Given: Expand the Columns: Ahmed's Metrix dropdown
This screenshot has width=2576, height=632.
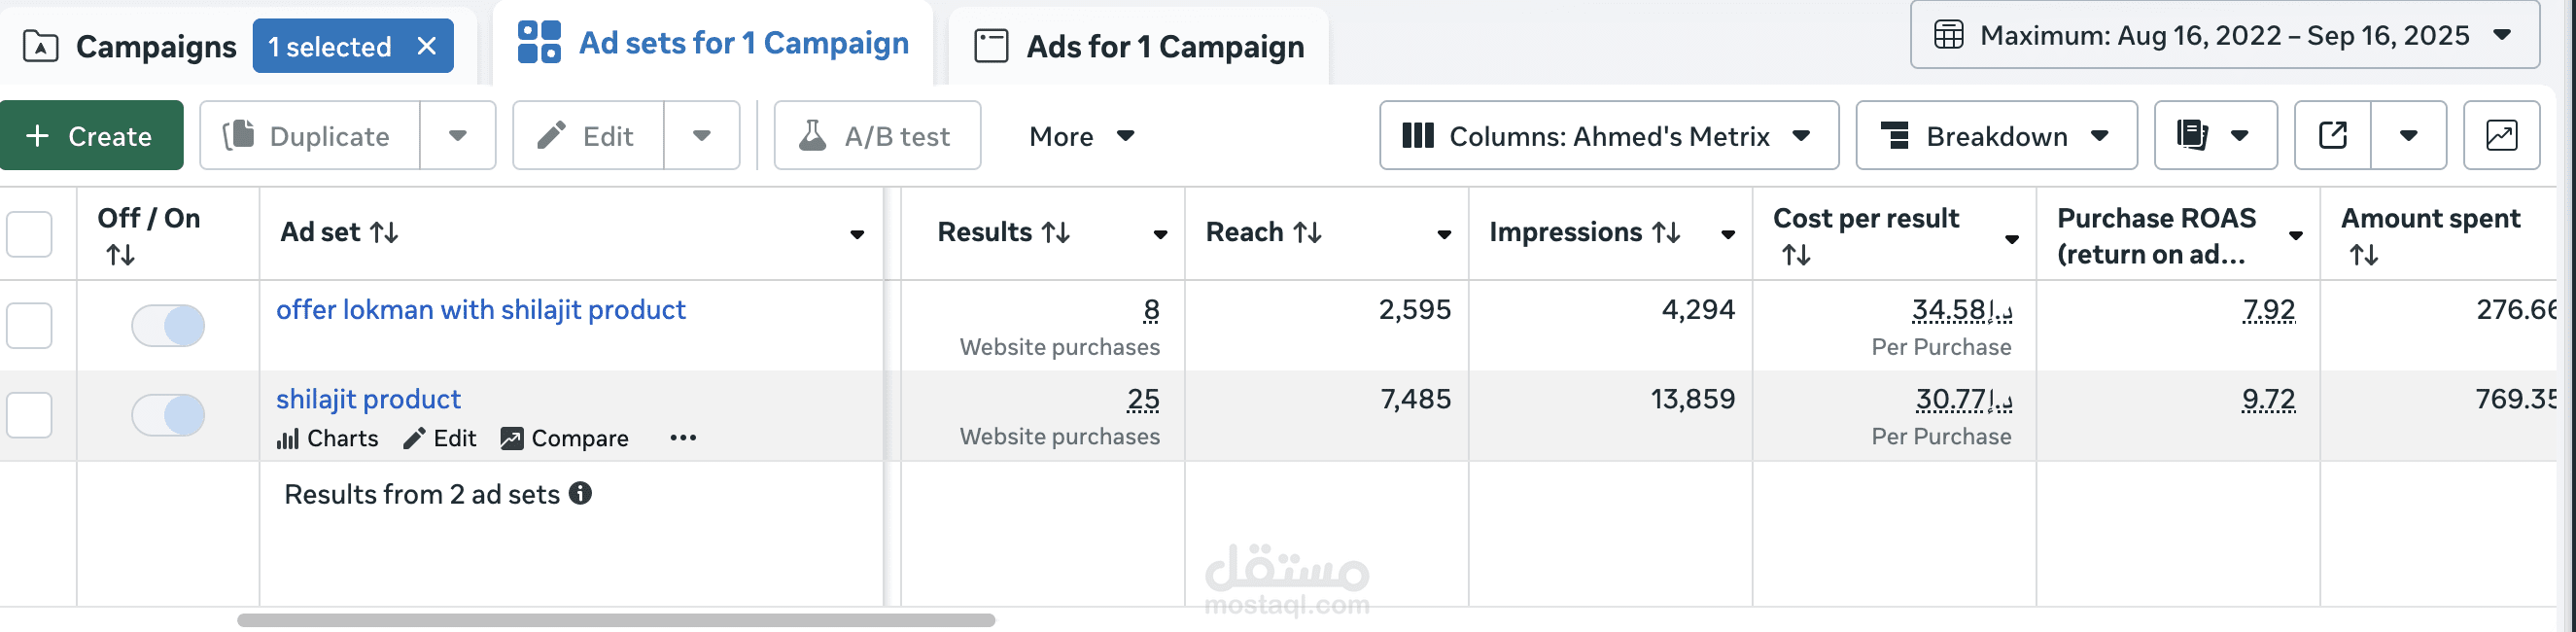Looking at the screenshot, I should coord(1608,135).
